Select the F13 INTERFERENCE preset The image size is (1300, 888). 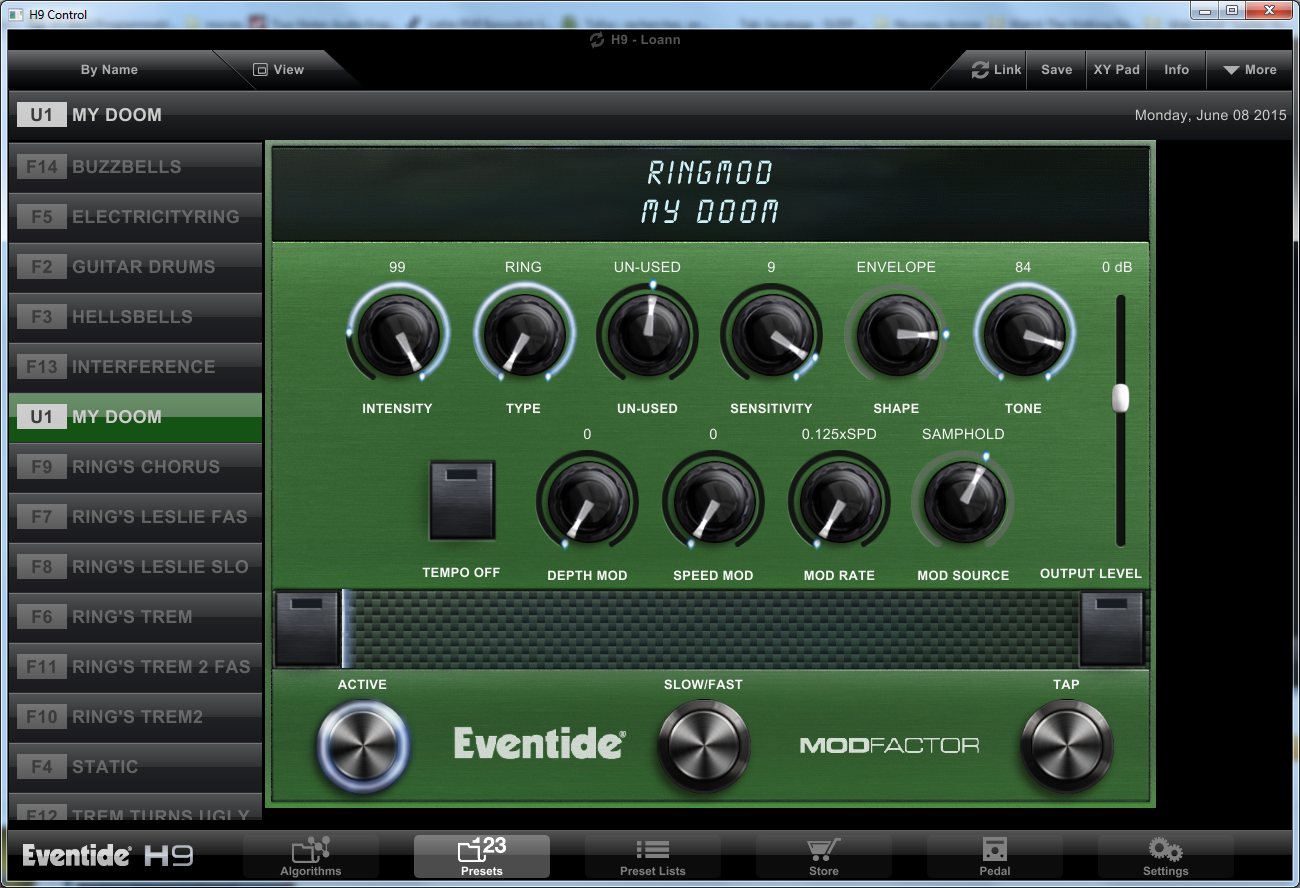coord(135,367)
